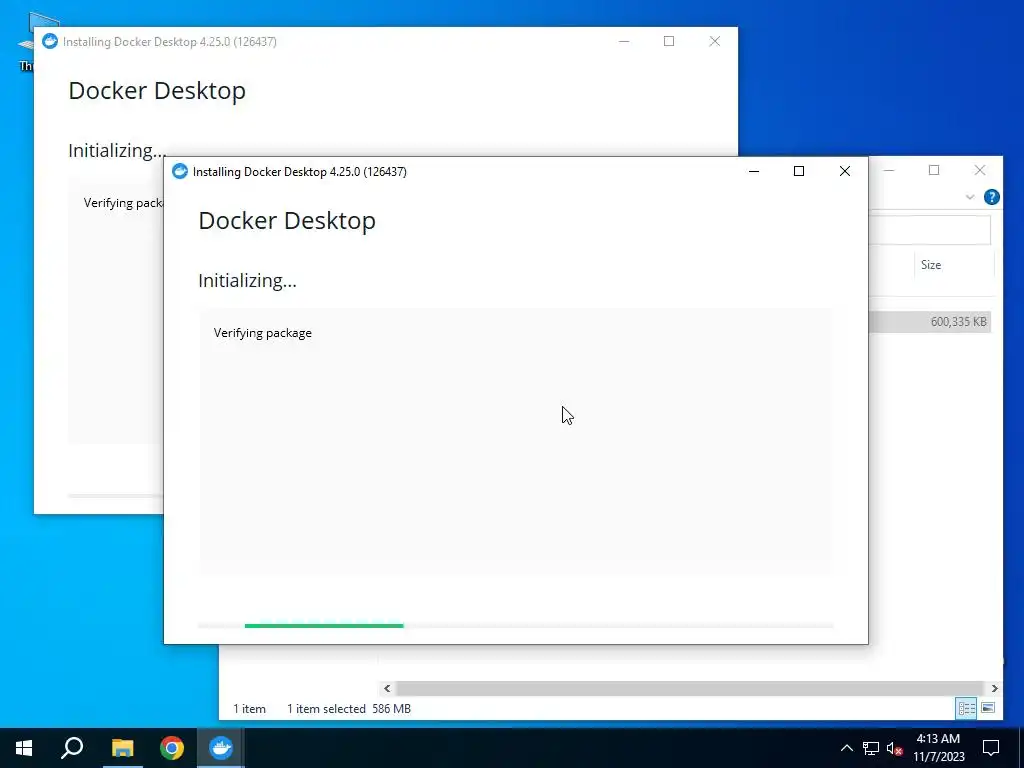Screen dimensions: 1024x768
Task: Switch Explorer to large icons view
Action: pos(988,708)
